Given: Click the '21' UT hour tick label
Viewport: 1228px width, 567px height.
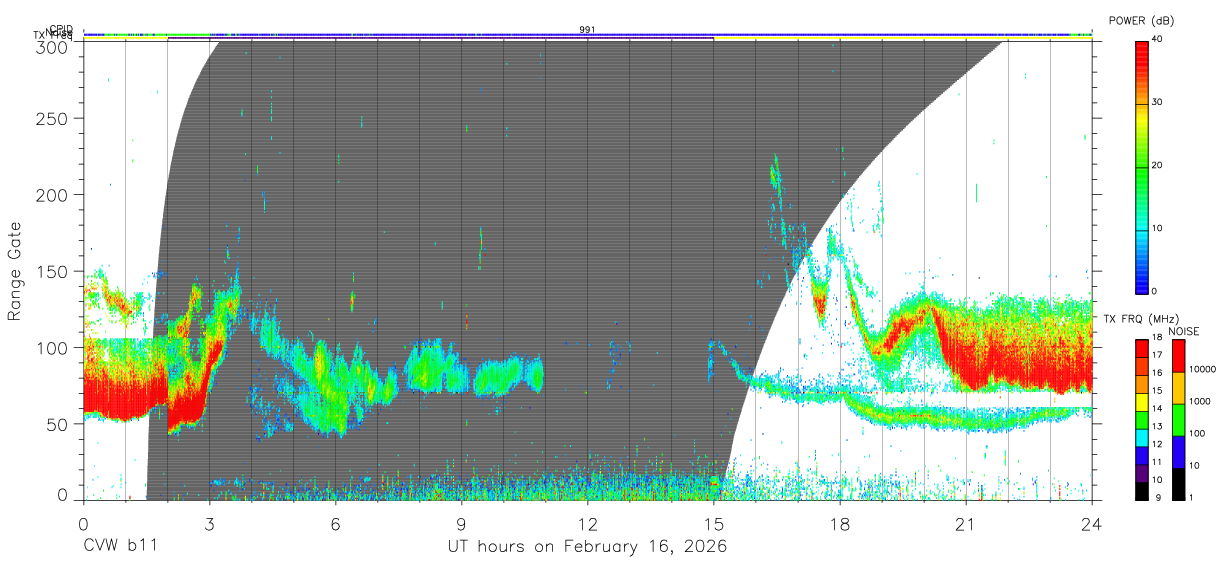Looking at the screenshot, I should (966, 522).
